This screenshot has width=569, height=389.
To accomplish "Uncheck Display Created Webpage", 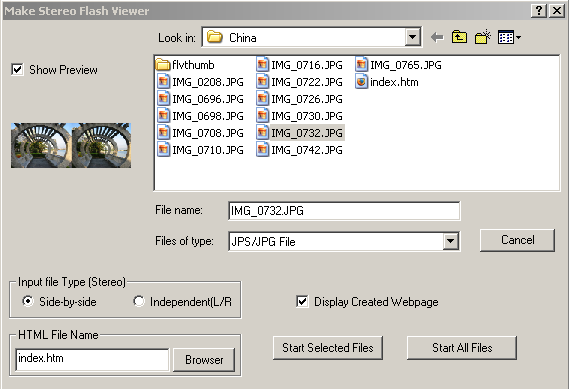I will (x=302, y=301).
